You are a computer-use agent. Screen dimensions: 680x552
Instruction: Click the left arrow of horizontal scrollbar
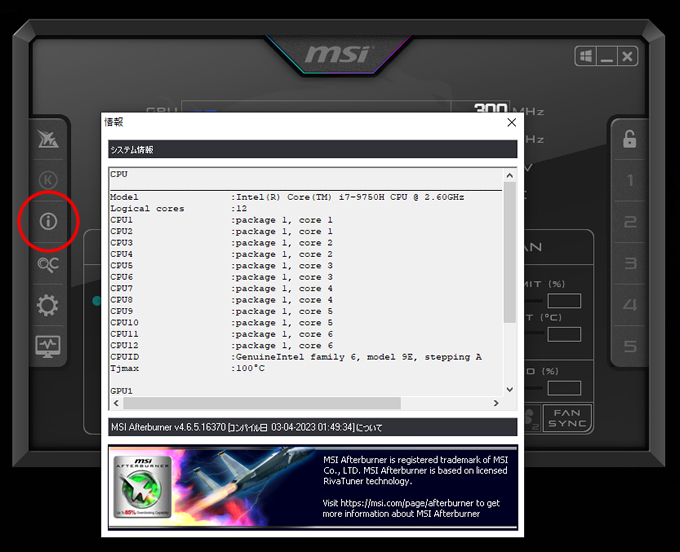coord(116,403)
